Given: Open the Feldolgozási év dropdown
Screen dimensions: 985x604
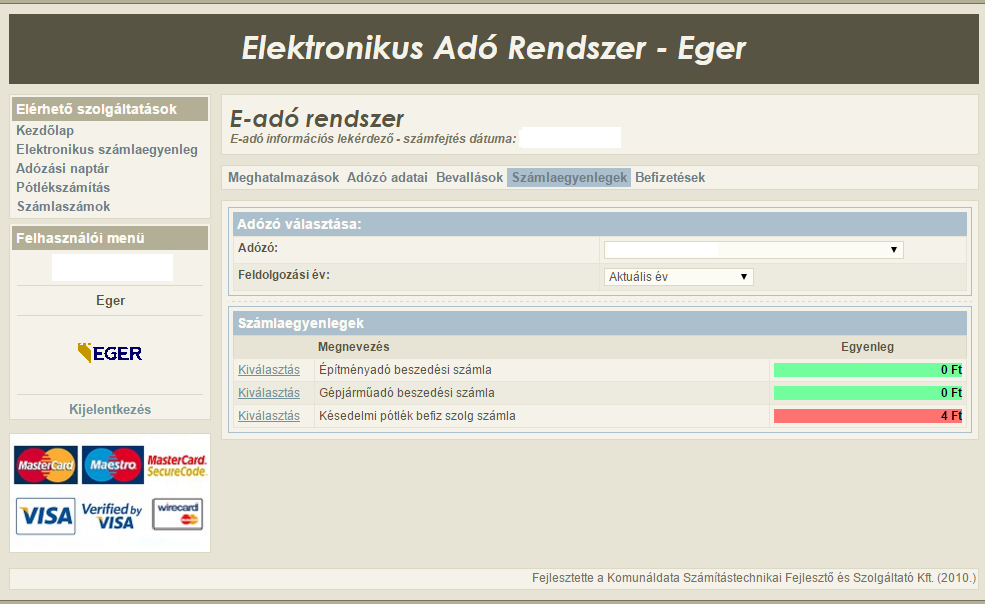Looking at the screenshot, I should (x=678, y=277).
